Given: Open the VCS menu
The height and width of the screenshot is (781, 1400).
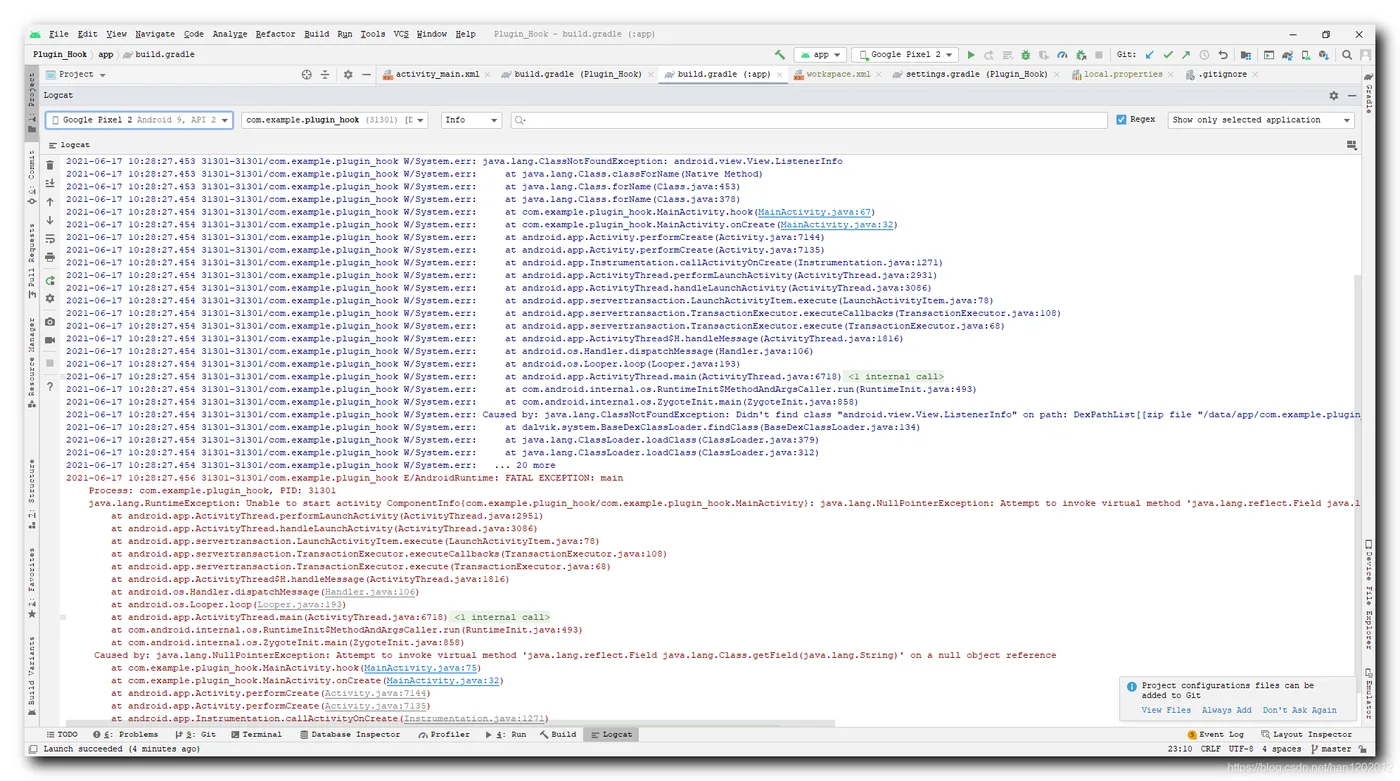Looking at the screenshot, I should coord(401,34).
